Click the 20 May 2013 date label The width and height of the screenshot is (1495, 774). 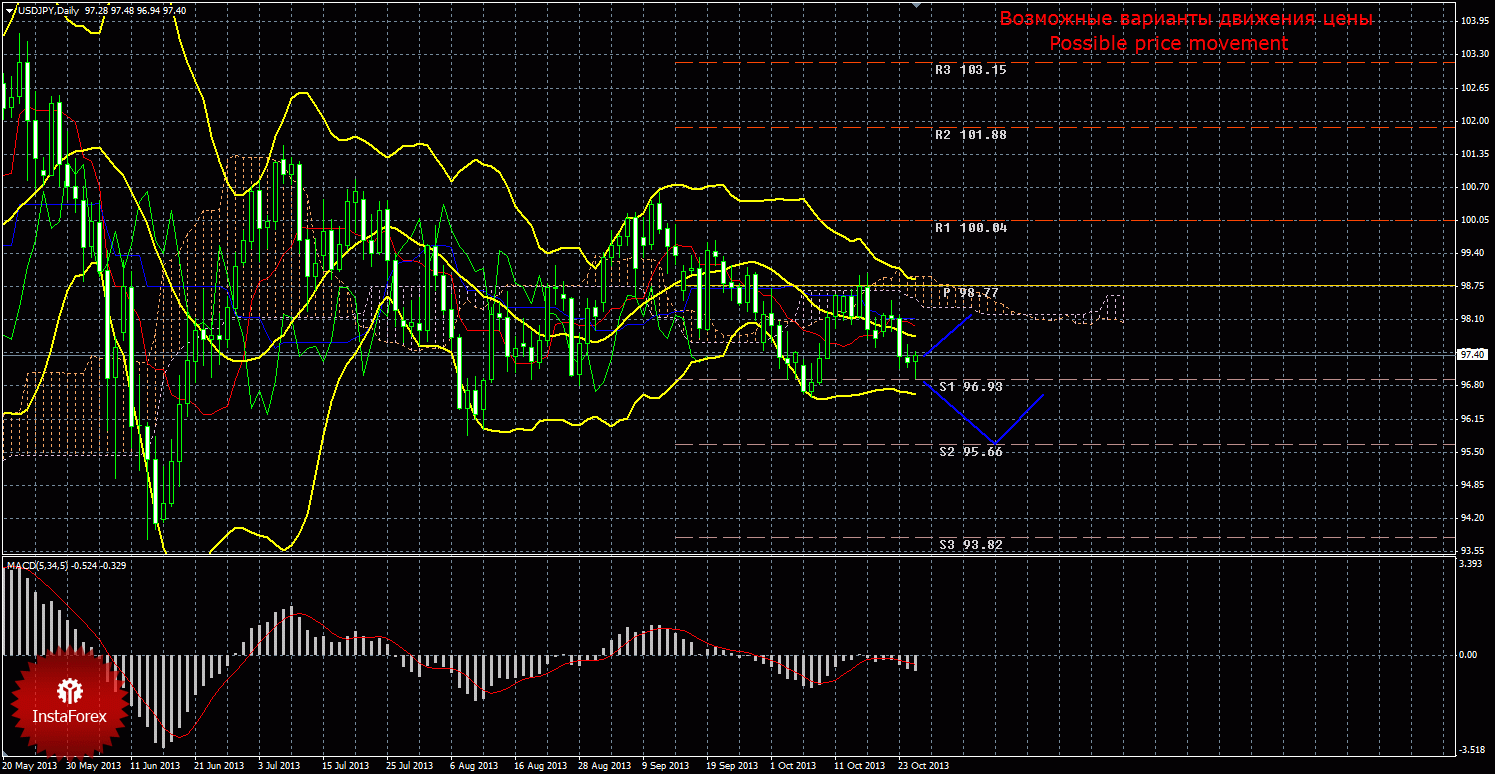tap(30, 766)
